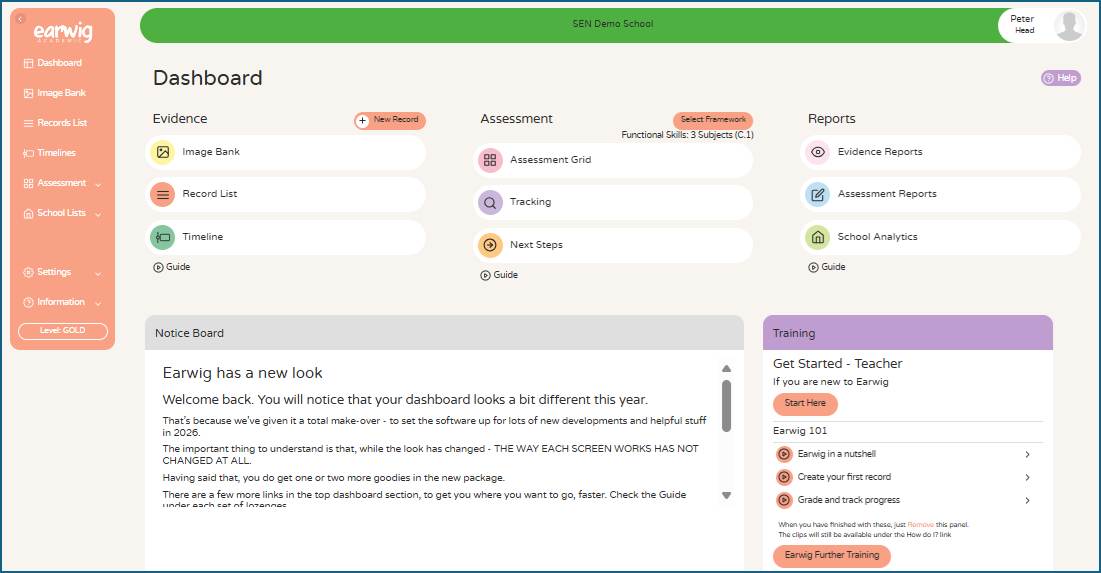Click the orange Next Steps arrow icon
The image size is (1101, 573).
point(490,245)
